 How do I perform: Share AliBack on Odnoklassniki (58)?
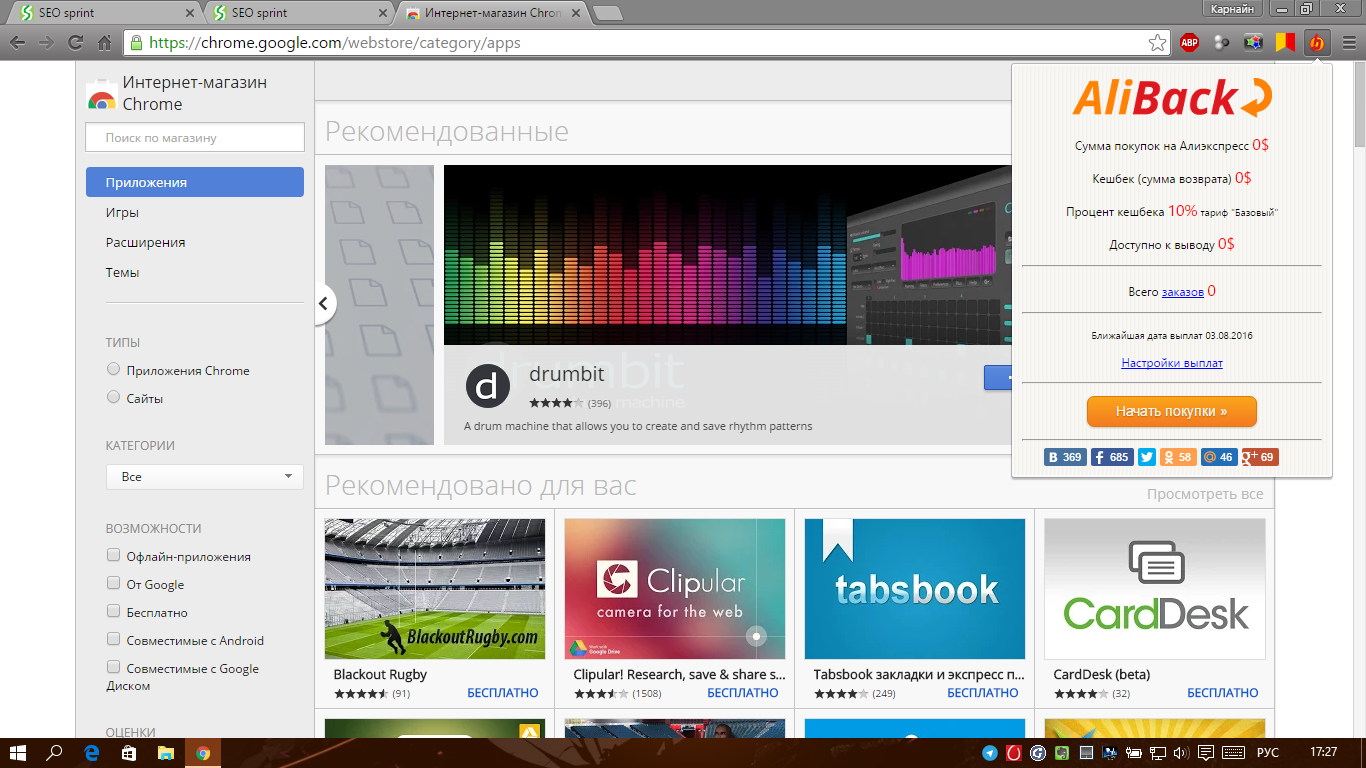[1177, 457]
